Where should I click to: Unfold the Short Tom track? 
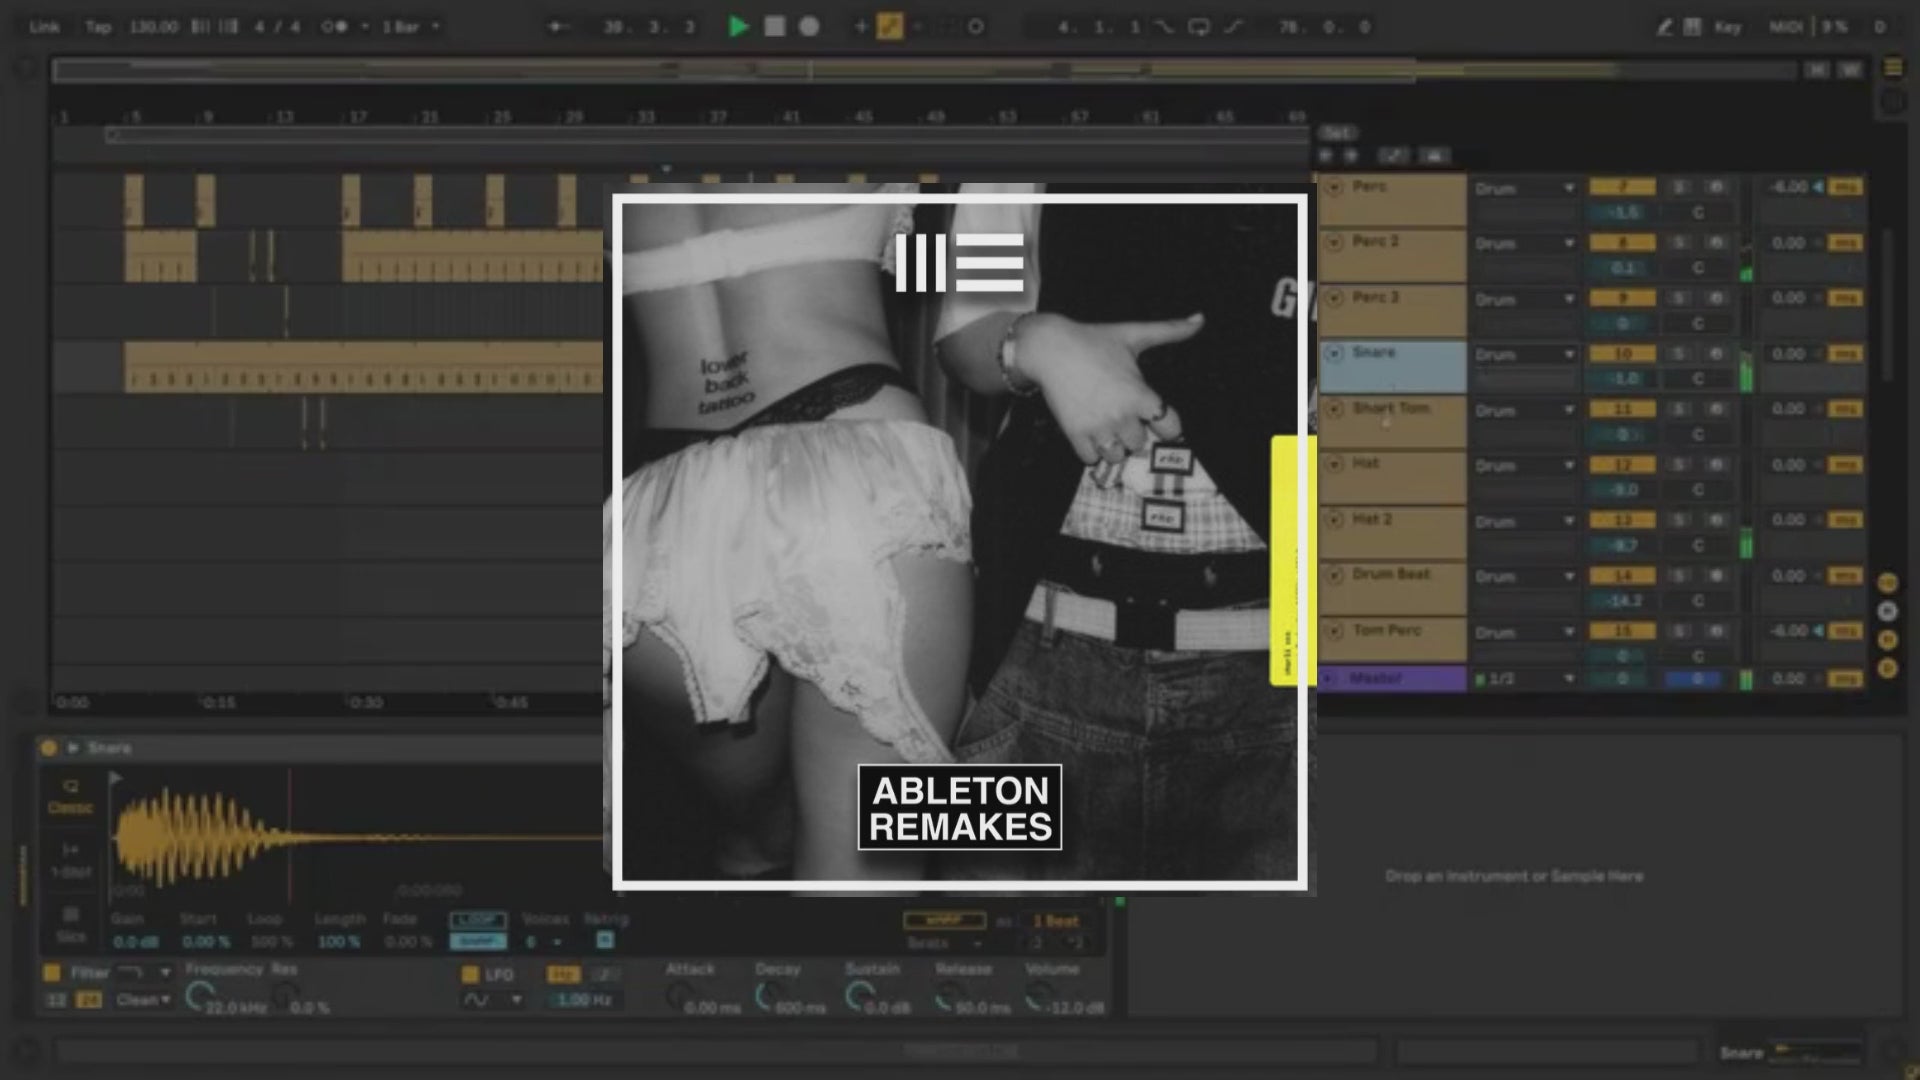pyautogui.click(x=1334, y=409)
